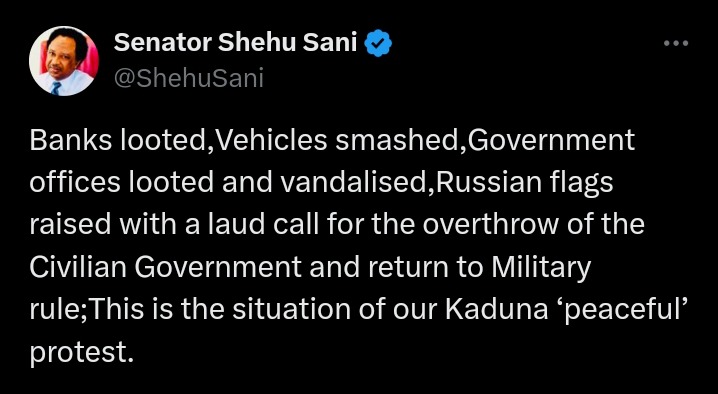Select the phrase 'Russian flags' in the tweet

pos(525,184)
